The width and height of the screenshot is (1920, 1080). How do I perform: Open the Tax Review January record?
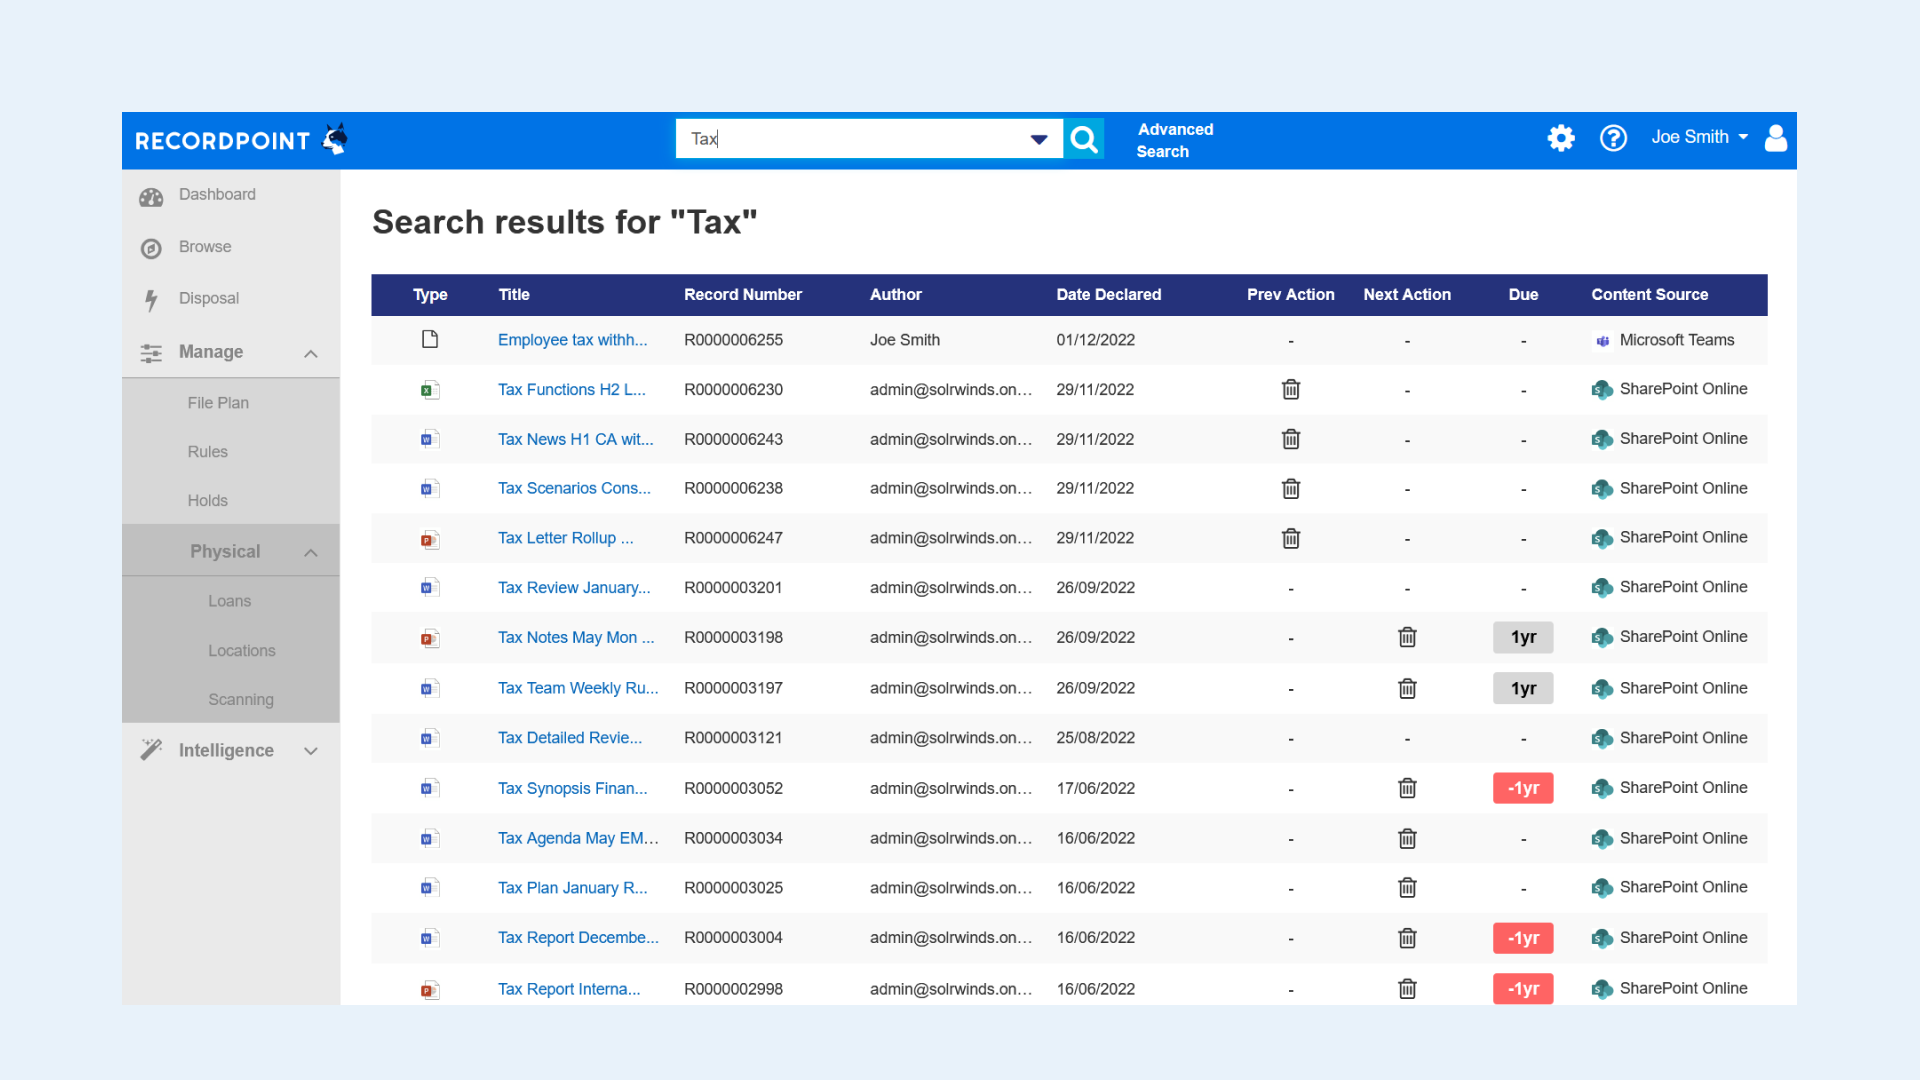point(574,587)
